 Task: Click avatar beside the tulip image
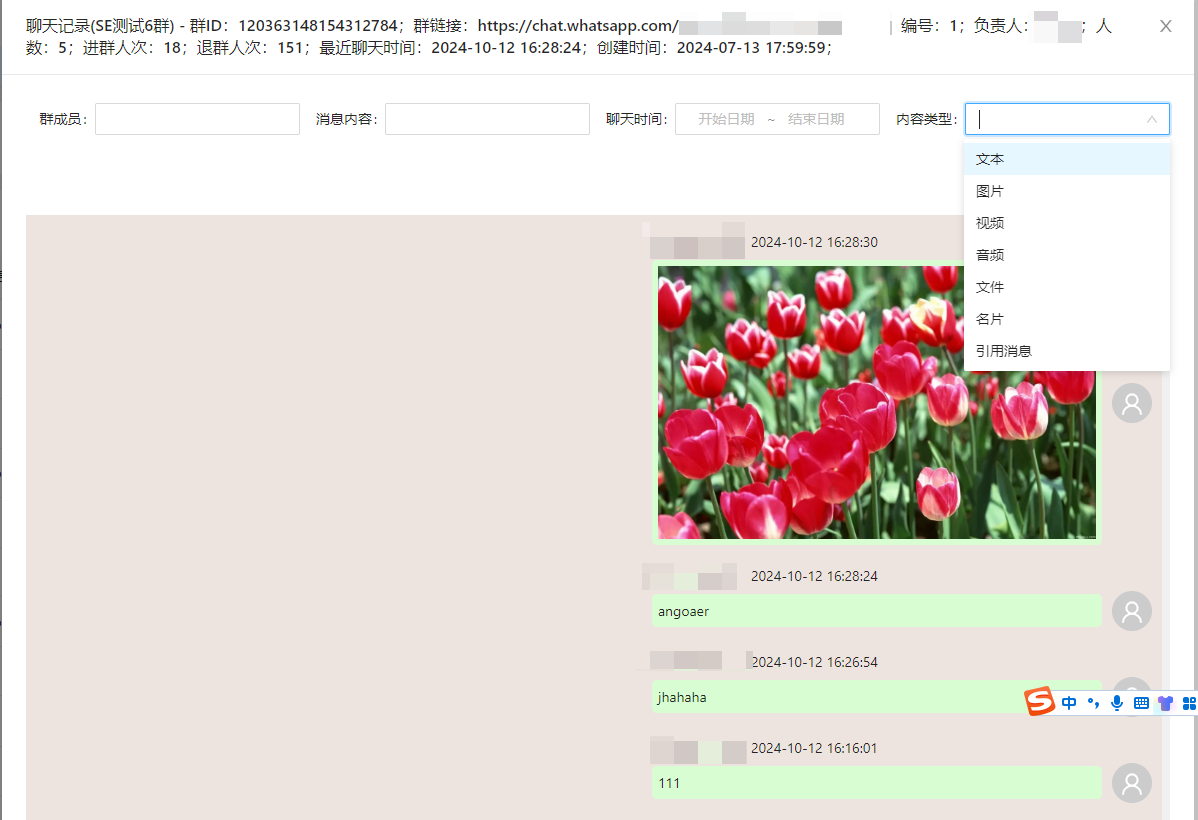coord(1132,404)
